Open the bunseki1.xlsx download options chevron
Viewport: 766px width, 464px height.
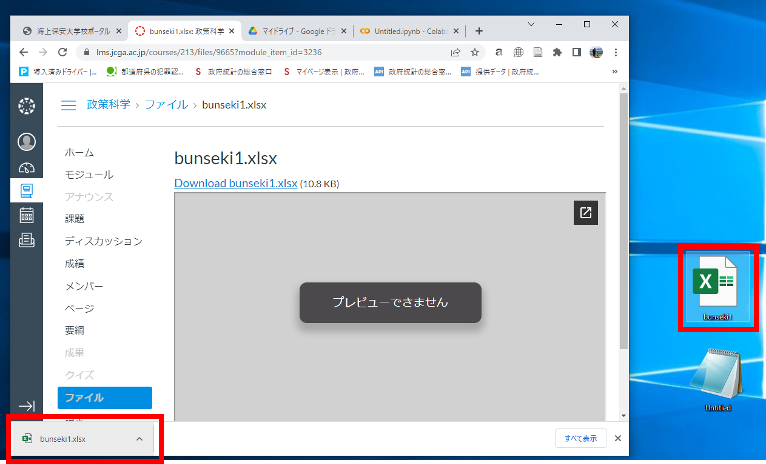(139, 439)
